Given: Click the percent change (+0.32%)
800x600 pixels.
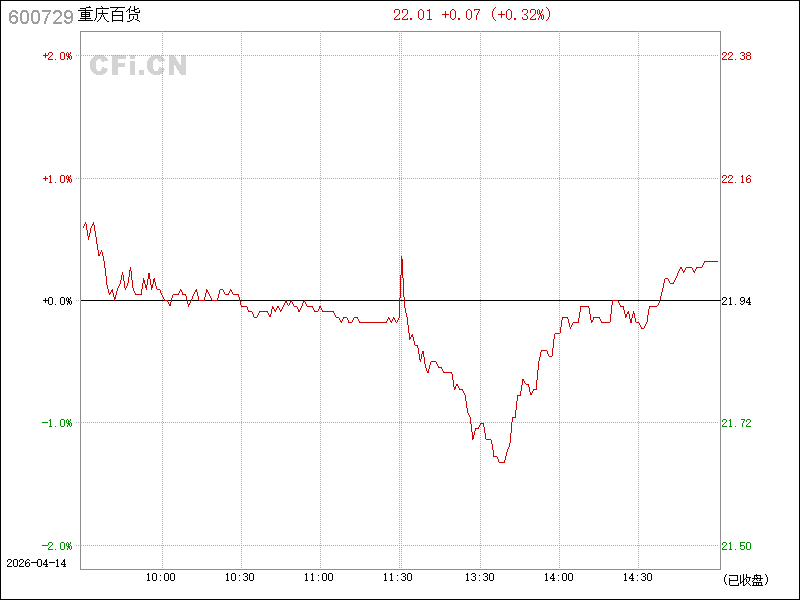Looking at the screenshot, I should click(x=521, y=15).
